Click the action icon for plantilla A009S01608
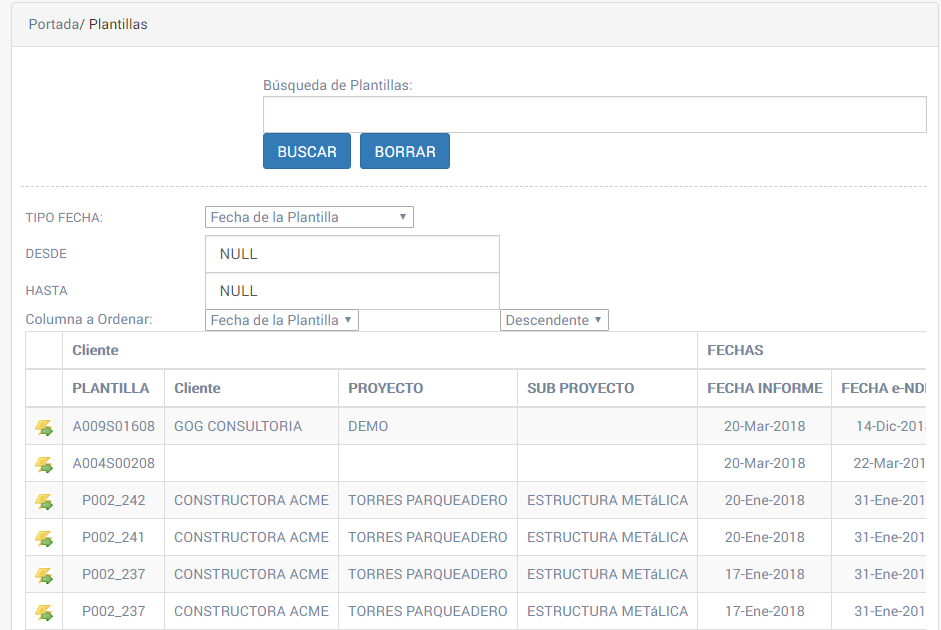Screen dimensions: 941x630 pyautogui.click(x=44, y=427)
